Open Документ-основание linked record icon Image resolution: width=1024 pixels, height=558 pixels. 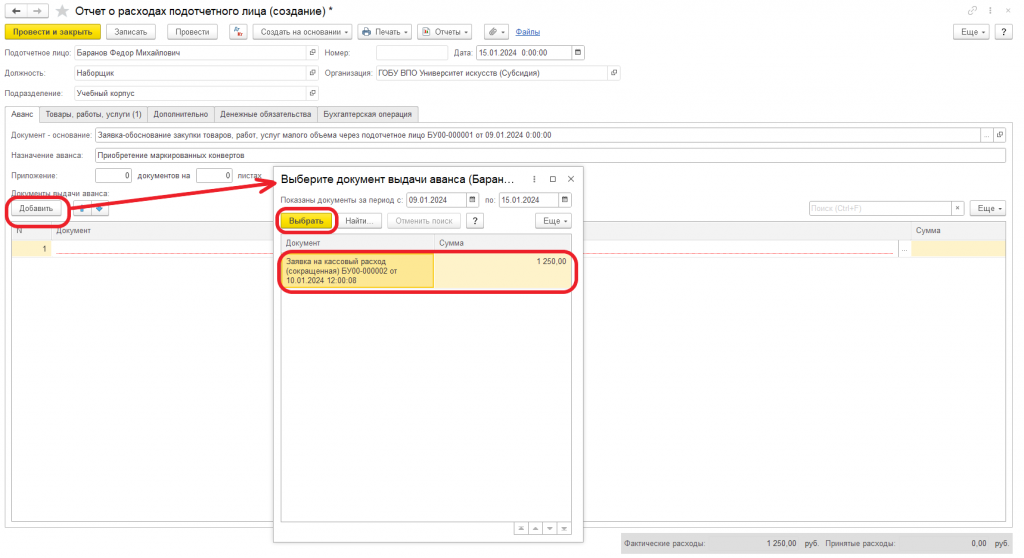(1000, 135)
